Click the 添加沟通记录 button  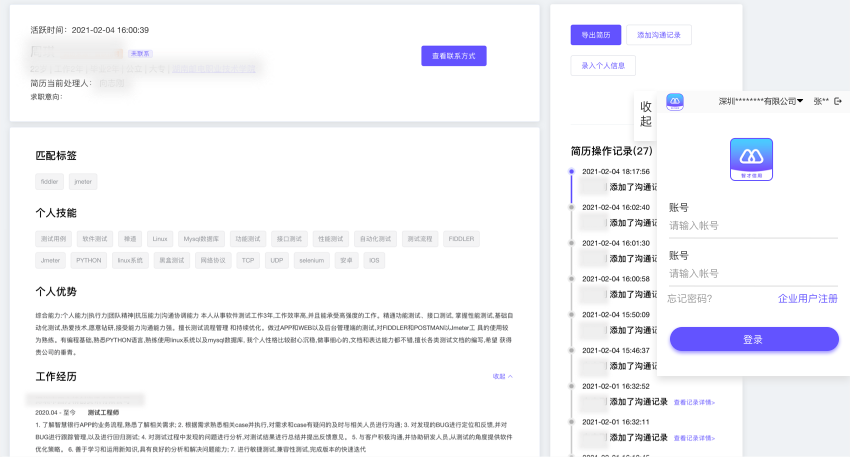[x=659, y=35]
